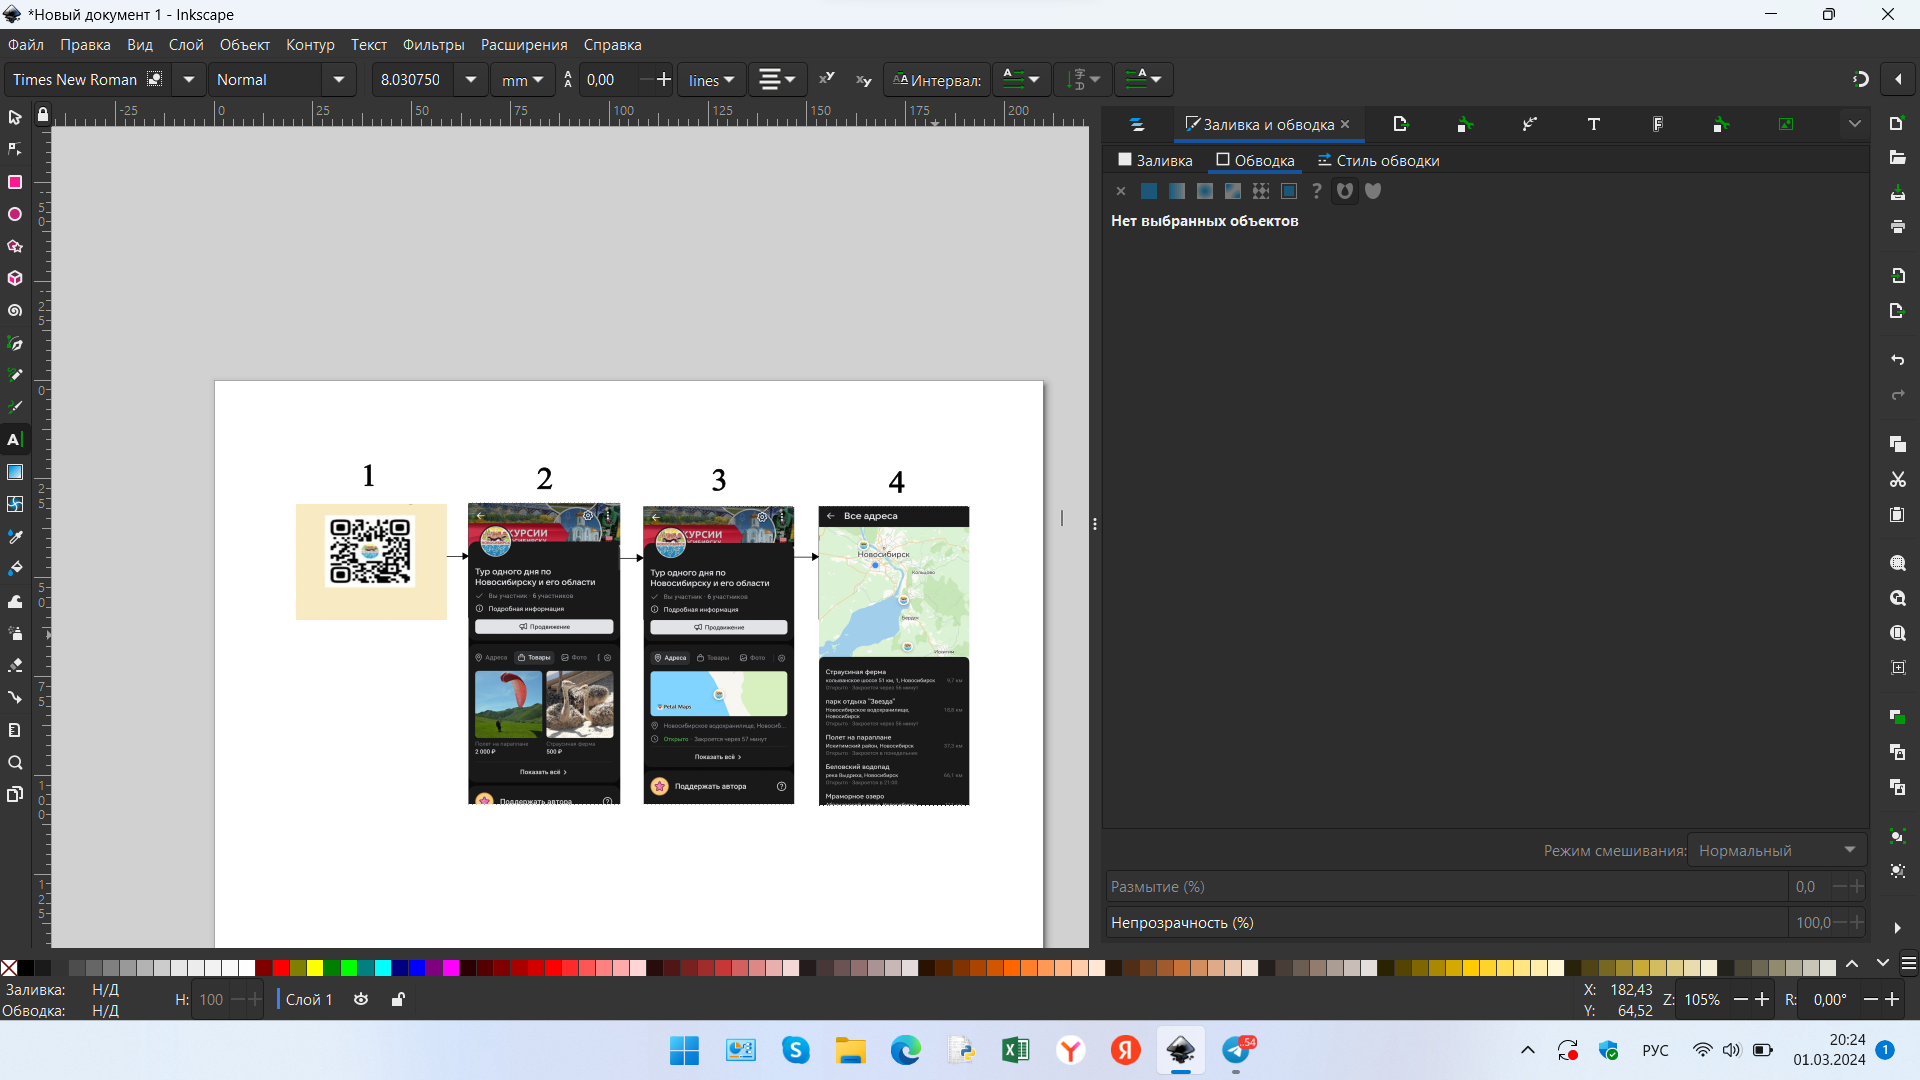Click the Print icon in command bar
This screenshot has height=1080, width=1920.
point(1897,227)
